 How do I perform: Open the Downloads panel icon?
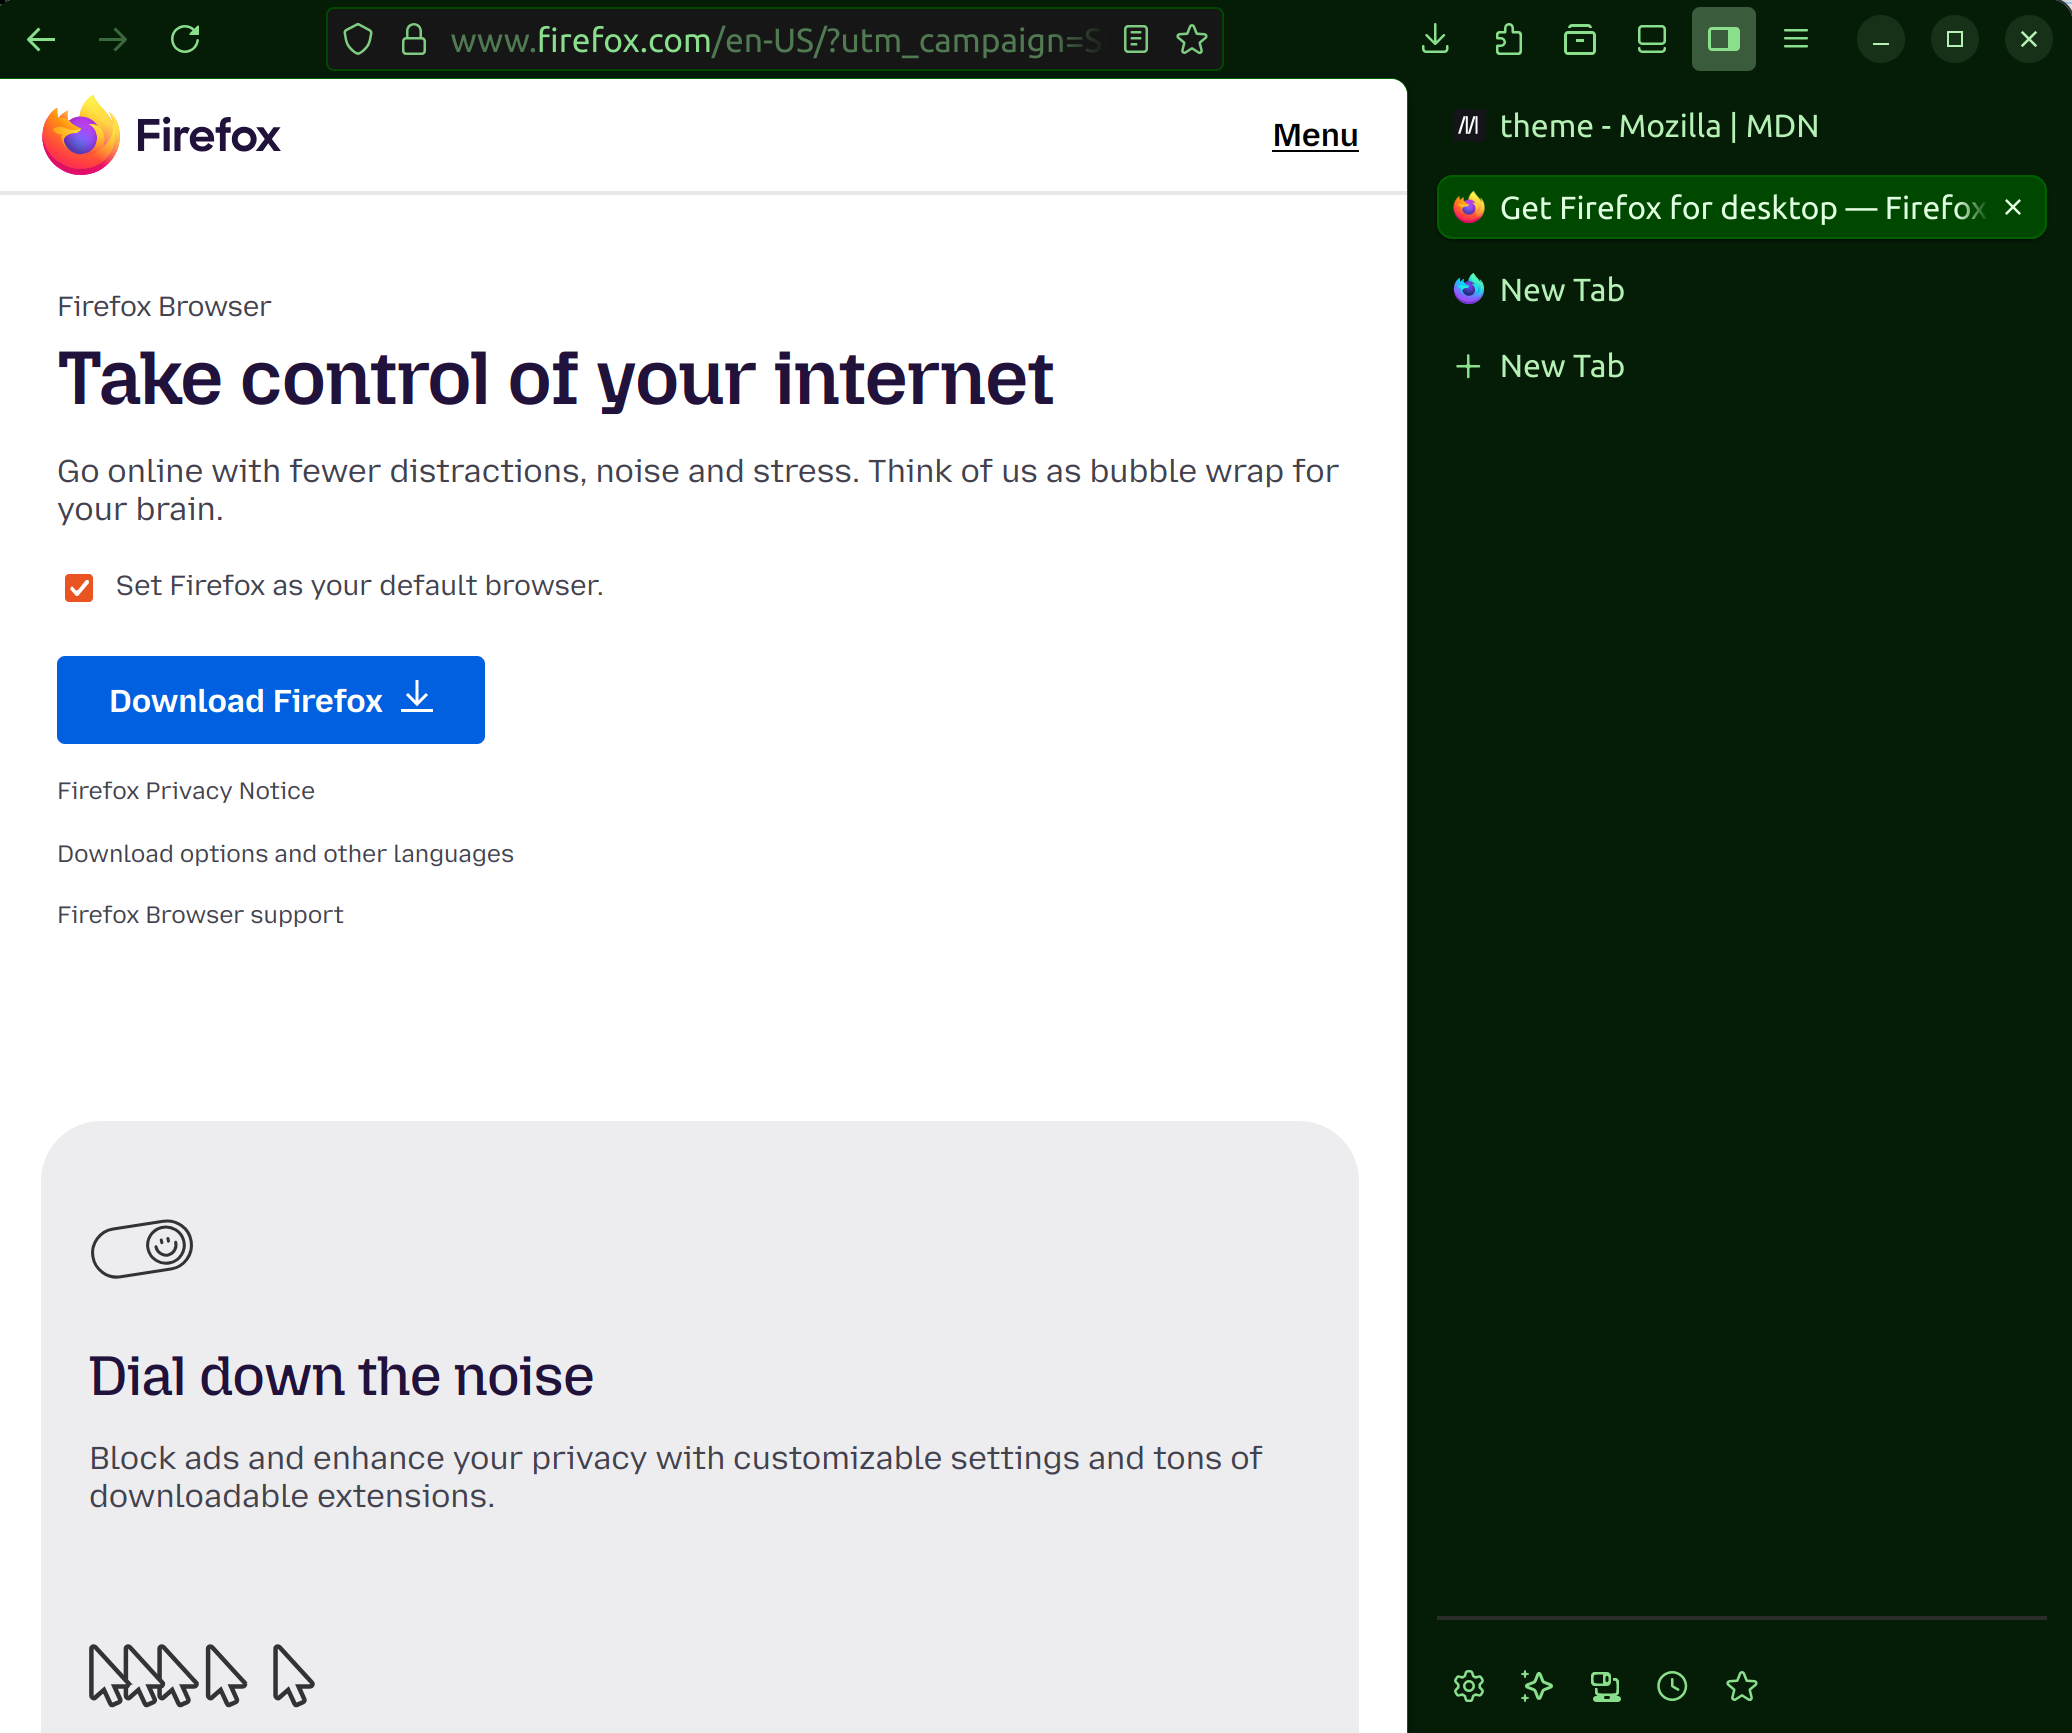1435,40
